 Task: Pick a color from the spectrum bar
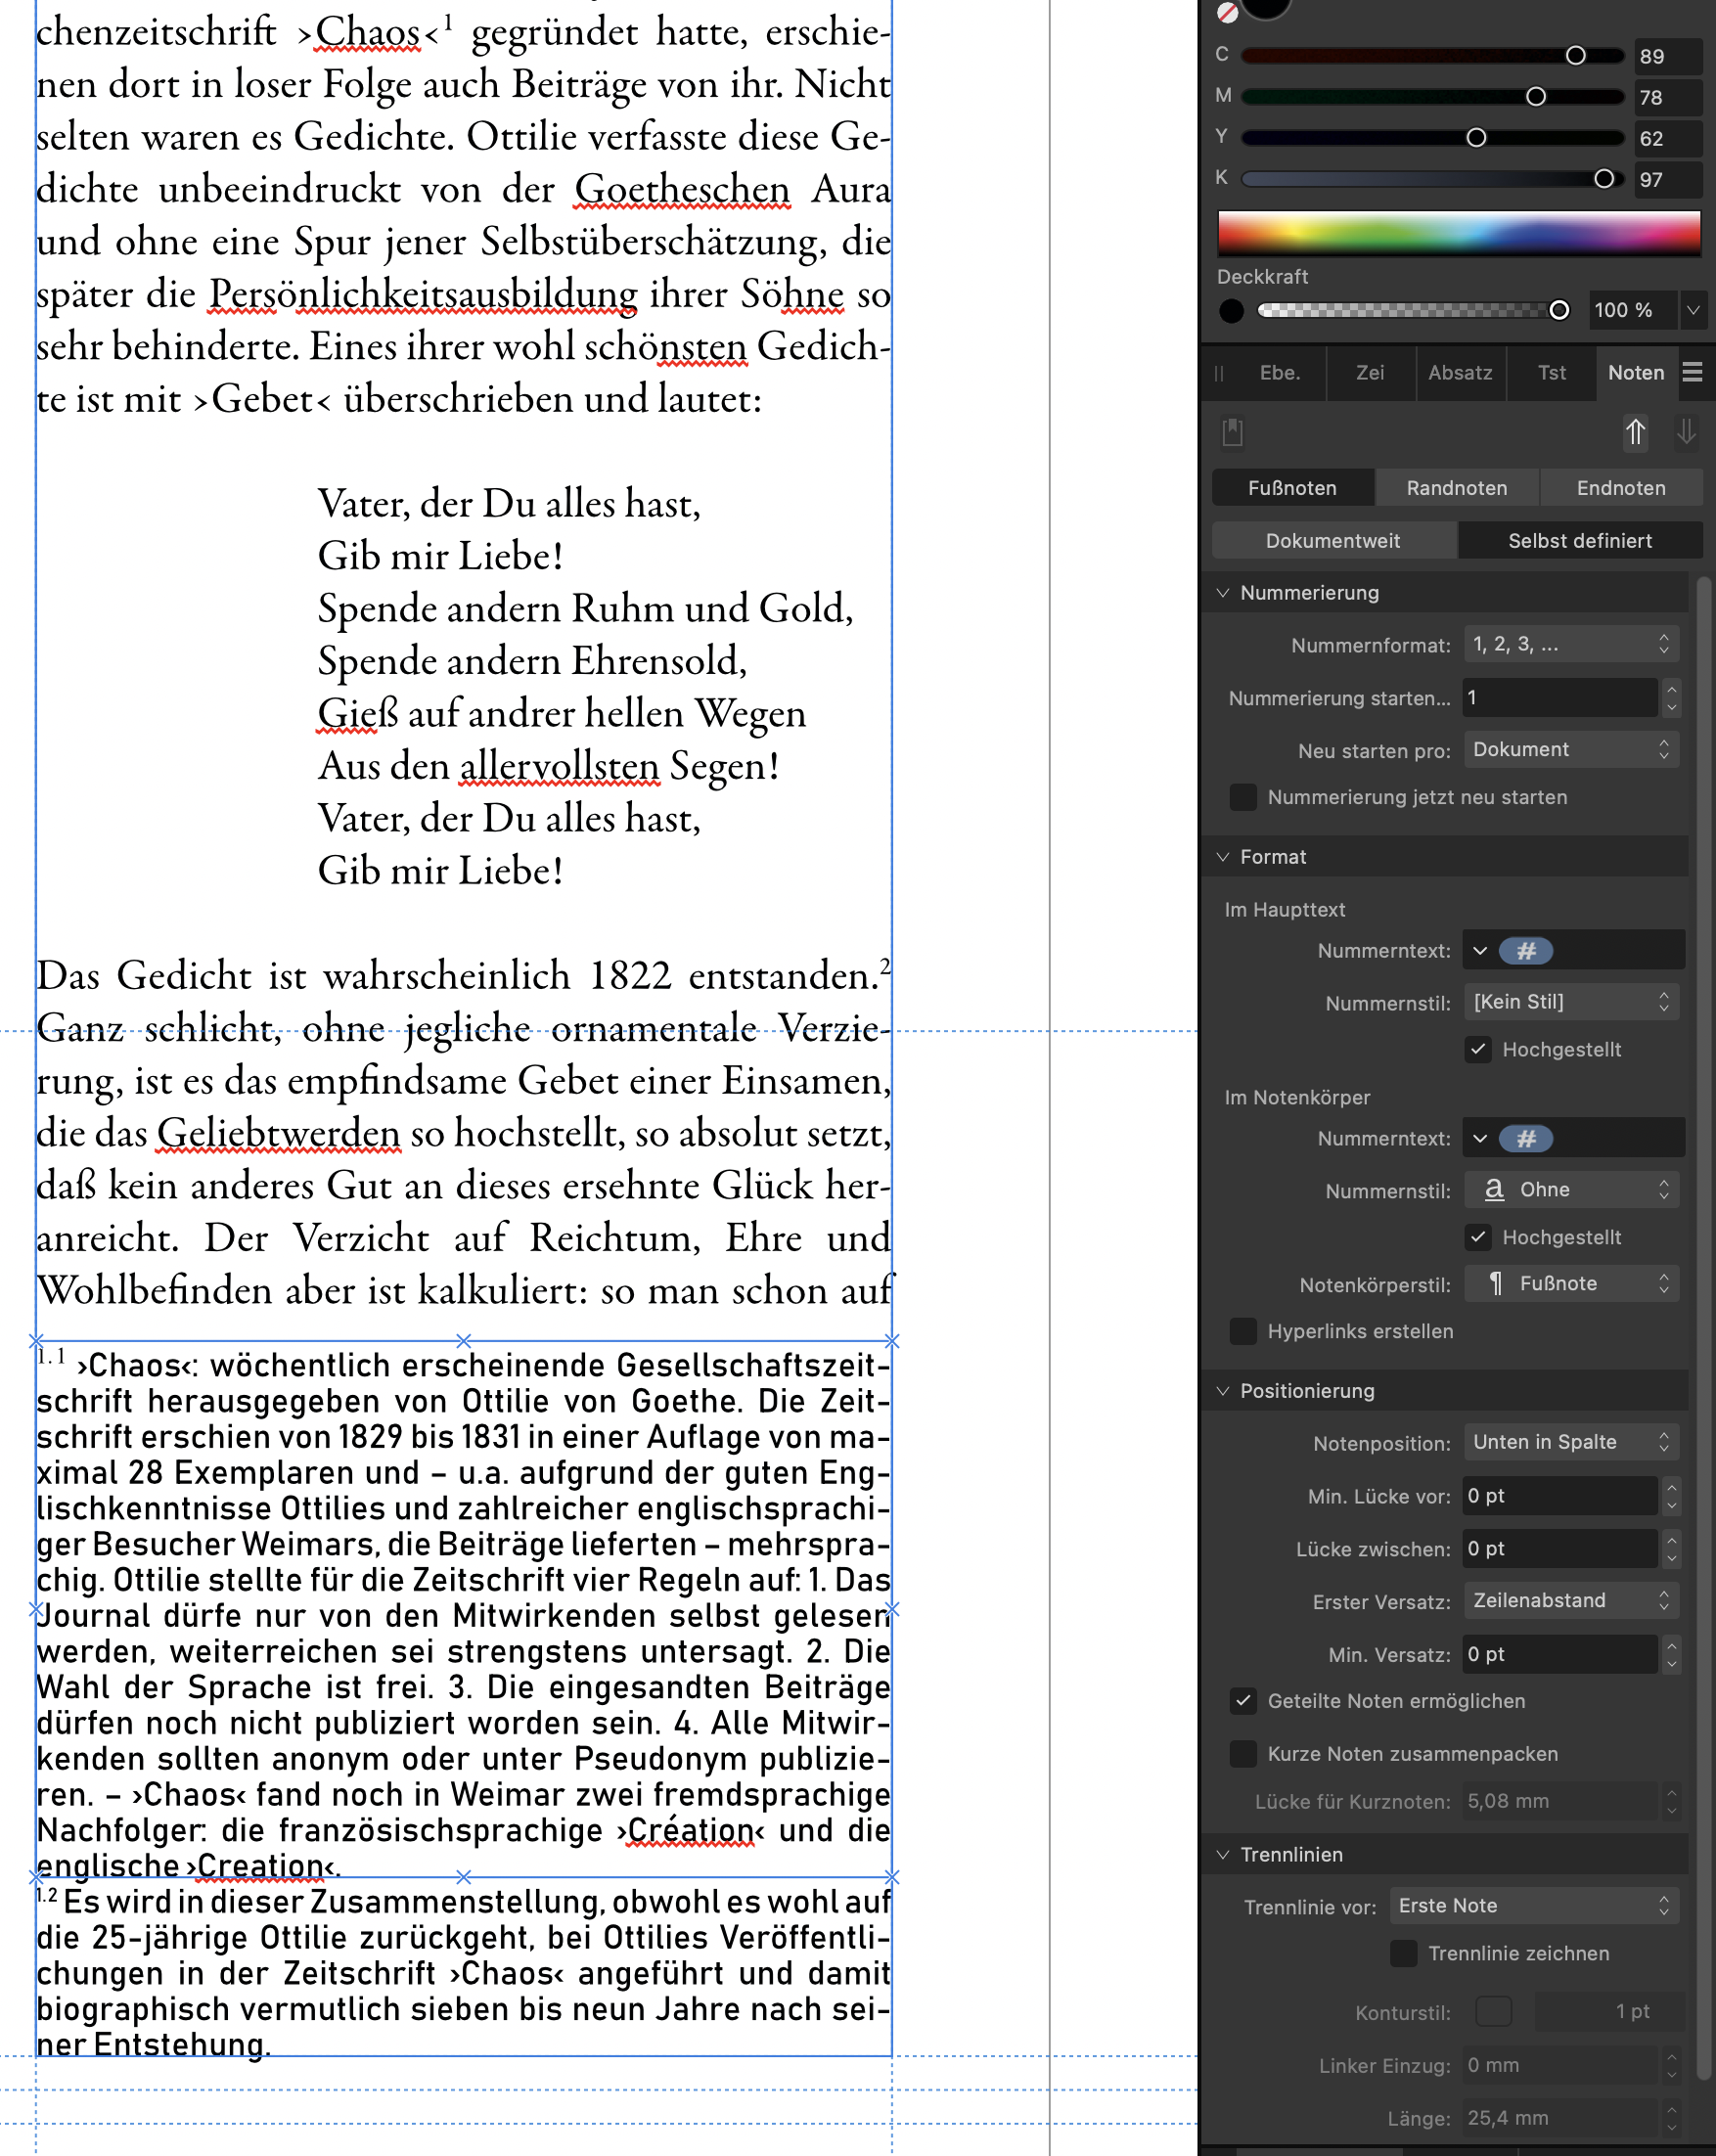point(1459,233)
